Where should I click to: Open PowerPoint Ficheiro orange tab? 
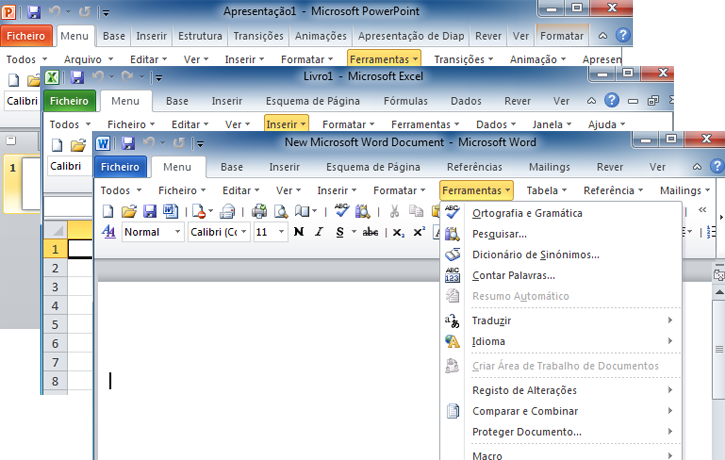(26, 36)
